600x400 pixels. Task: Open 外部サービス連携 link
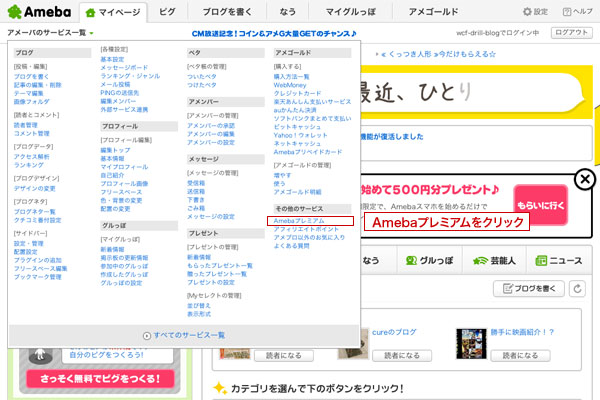tap(124, 110)
